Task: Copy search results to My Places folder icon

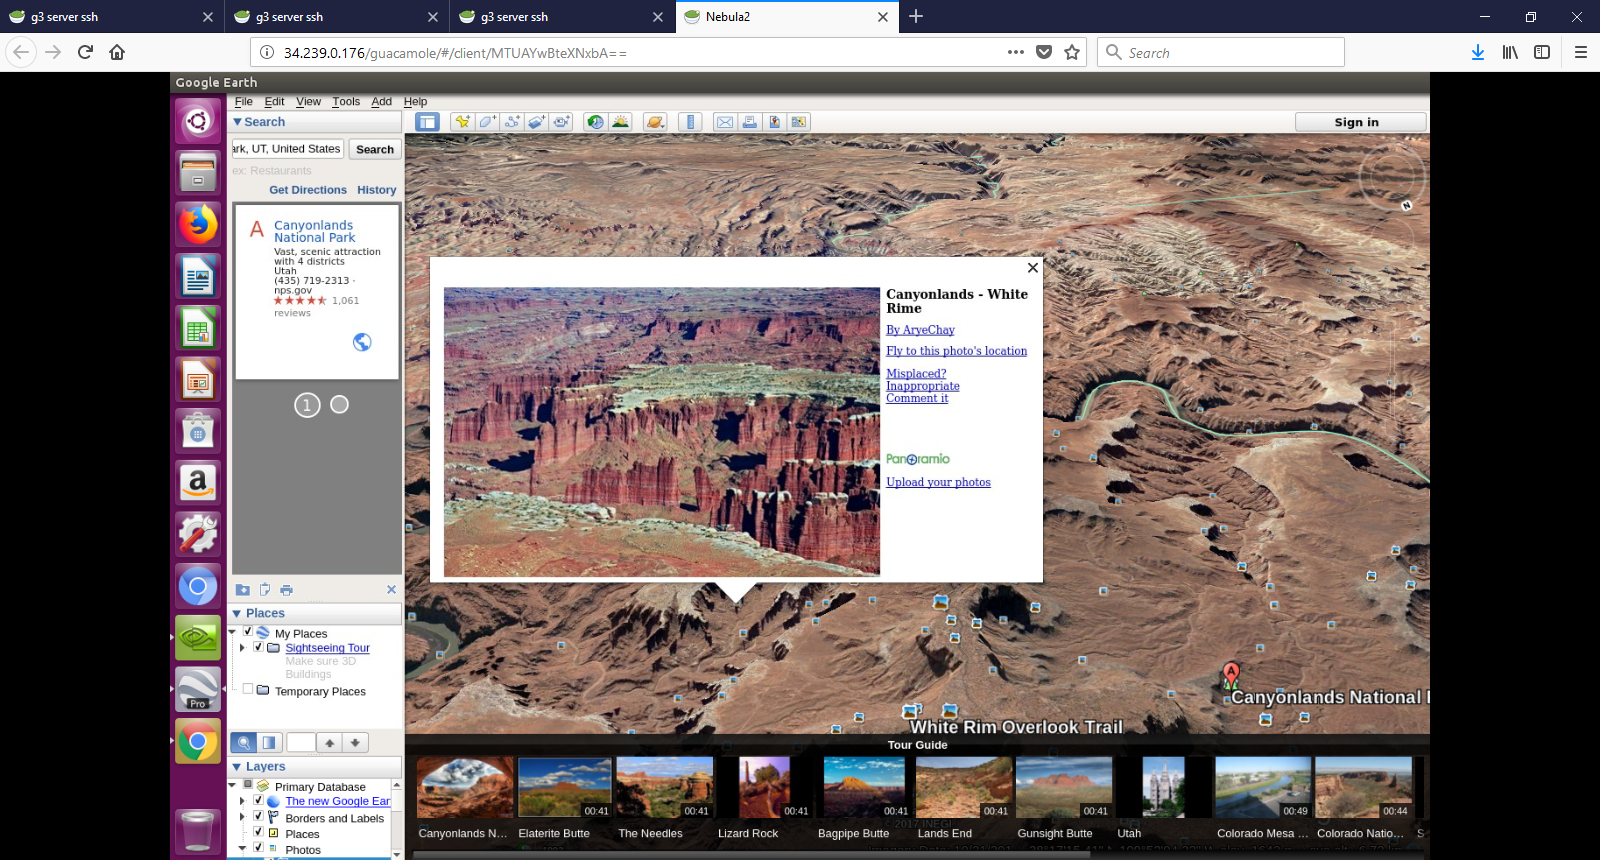Action: [x=242, y=590]
